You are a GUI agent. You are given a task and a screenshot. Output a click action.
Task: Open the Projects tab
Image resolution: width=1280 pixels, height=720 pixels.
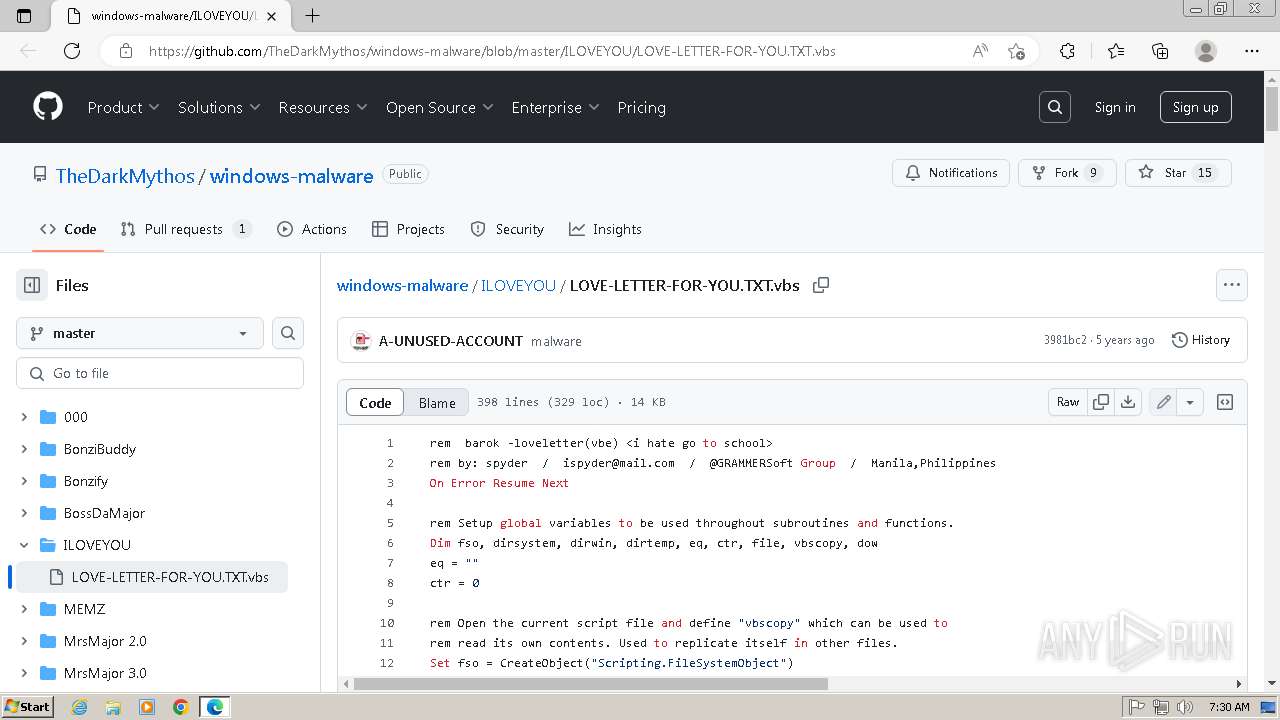408,229
